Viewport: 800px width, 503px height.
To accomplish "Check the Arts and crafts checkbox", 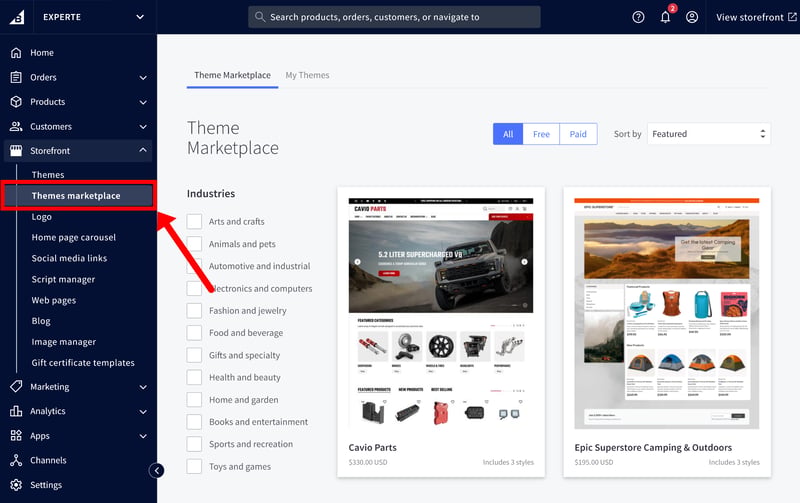I will pos(194,221).
